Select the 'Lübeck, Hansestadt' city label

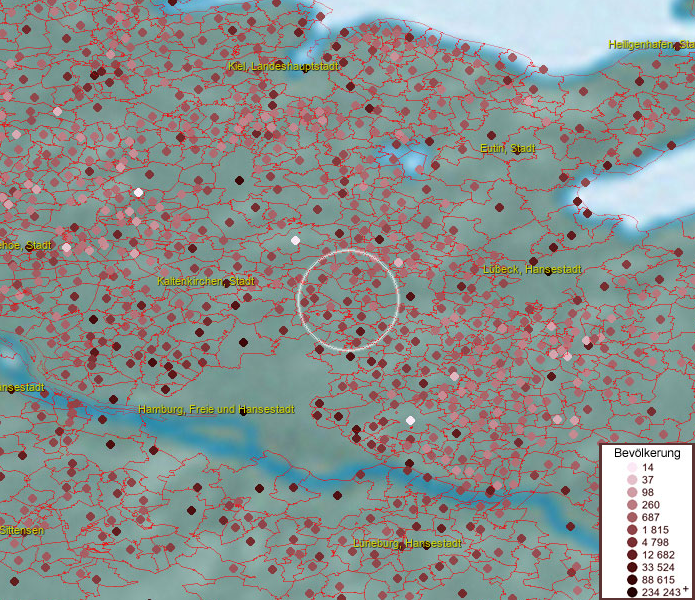[532, 269]
